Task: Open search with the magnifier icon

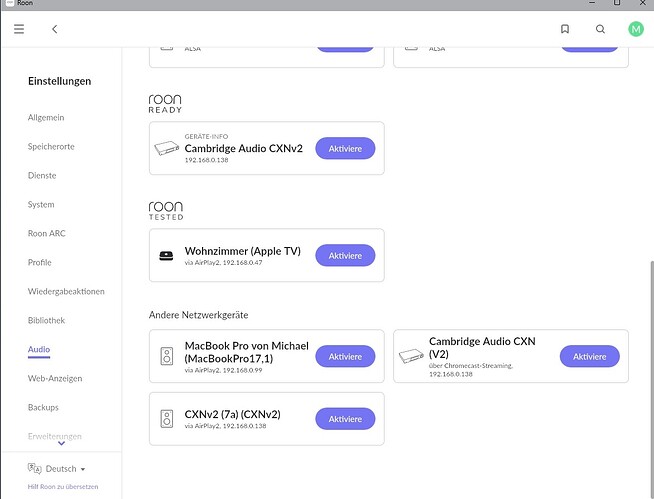Action: [x=600, y=29]
